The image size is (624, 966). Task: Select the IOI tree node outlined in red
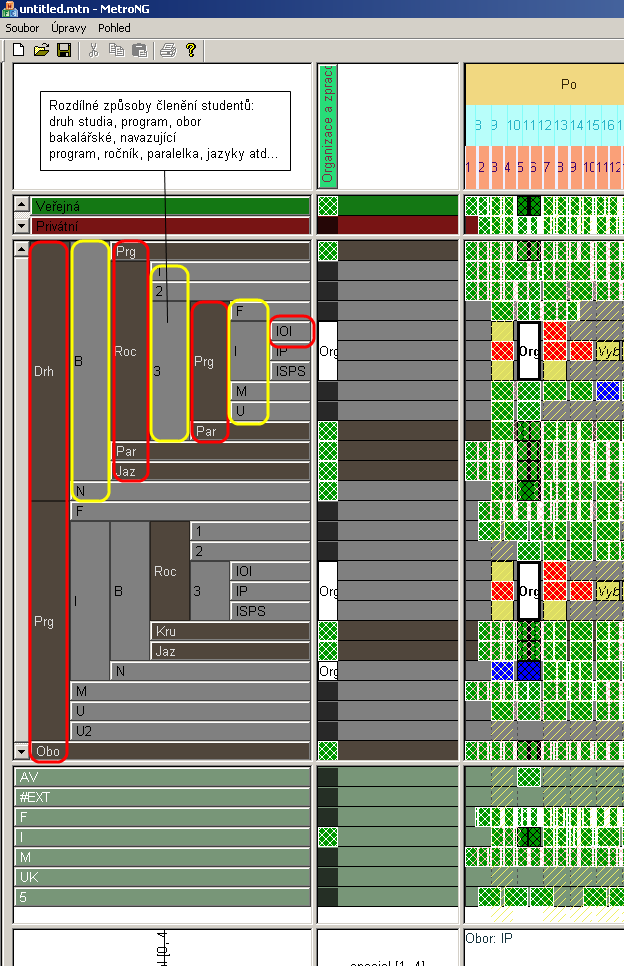(x=291, y=331)
